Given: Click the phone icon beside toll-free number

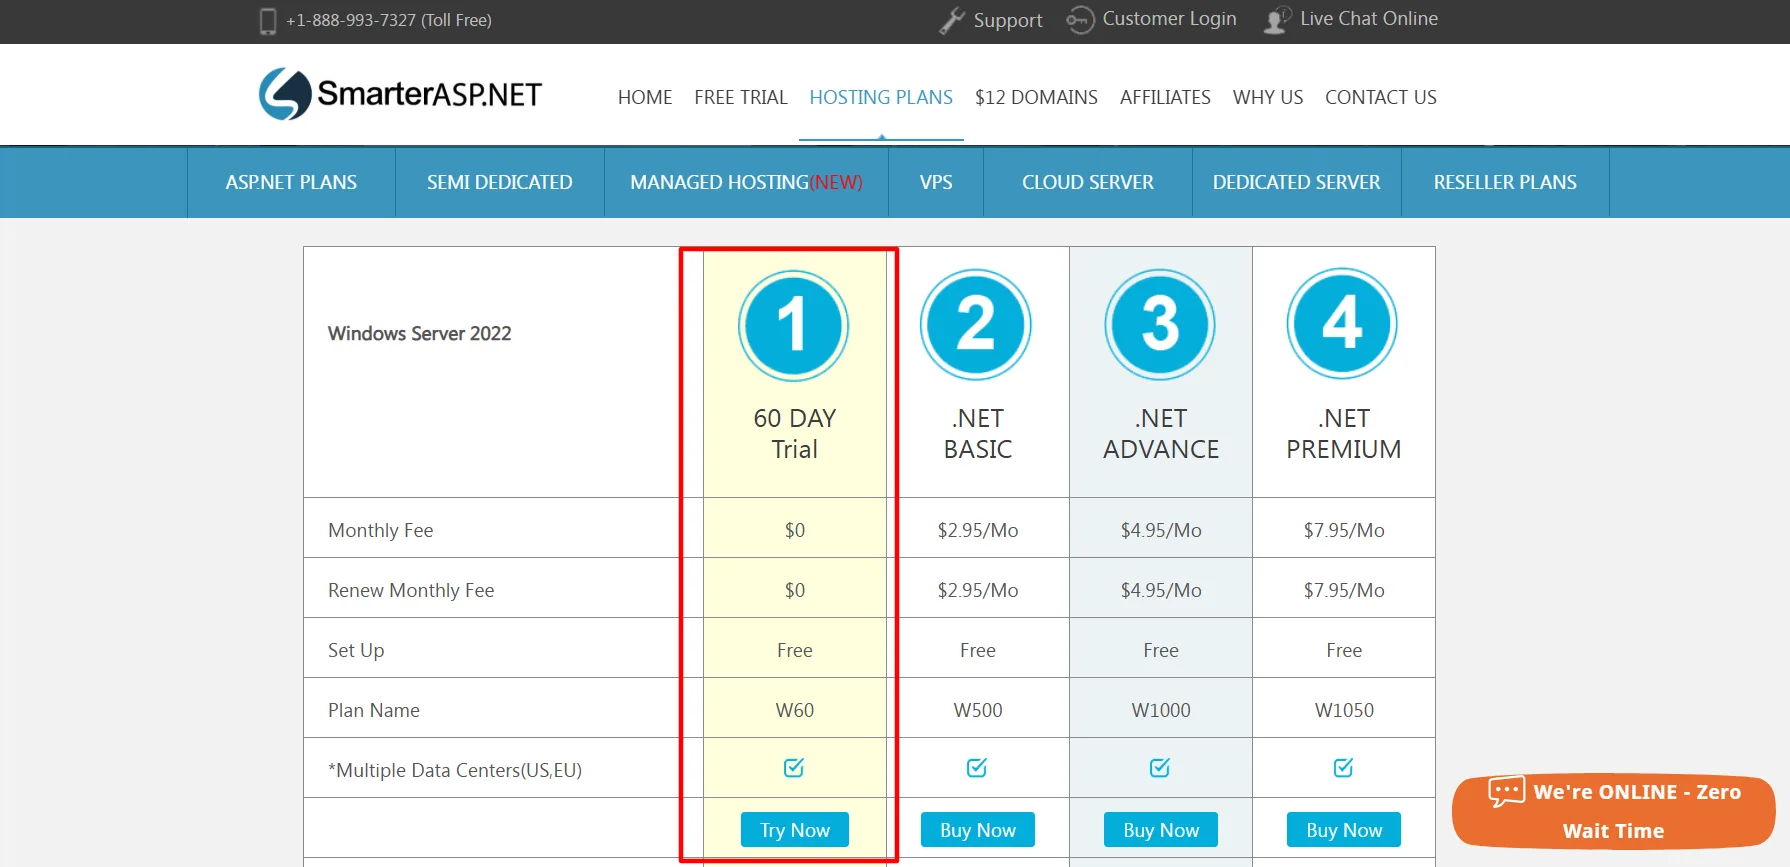Looking at the screenshot, I should click(268, 21).
